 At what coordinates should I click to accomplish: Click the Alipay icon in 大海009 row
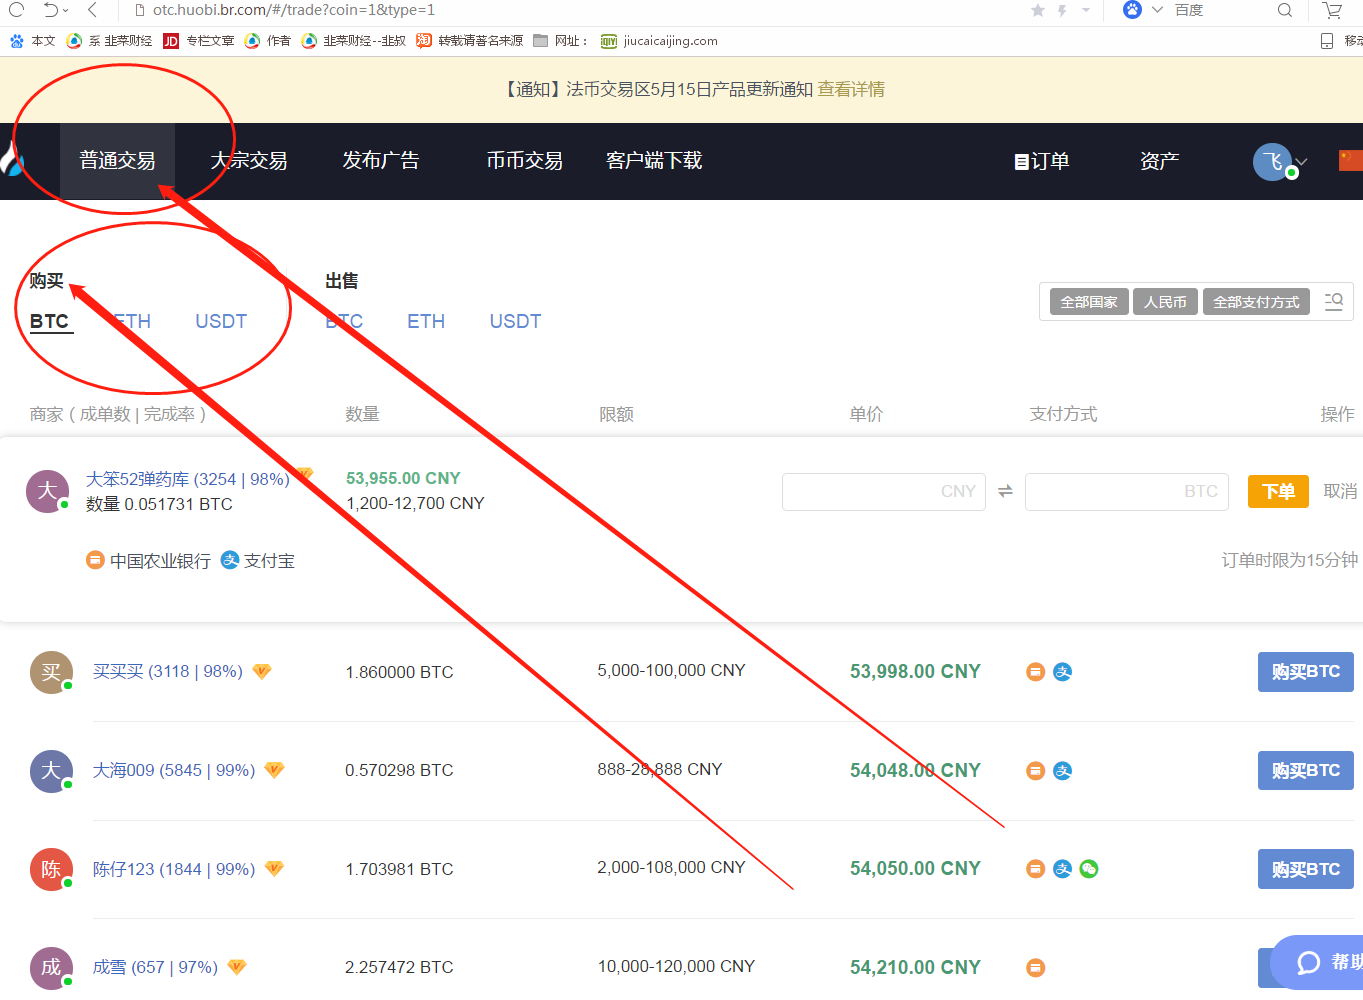pyautogui.click(x=1063, y=771)
